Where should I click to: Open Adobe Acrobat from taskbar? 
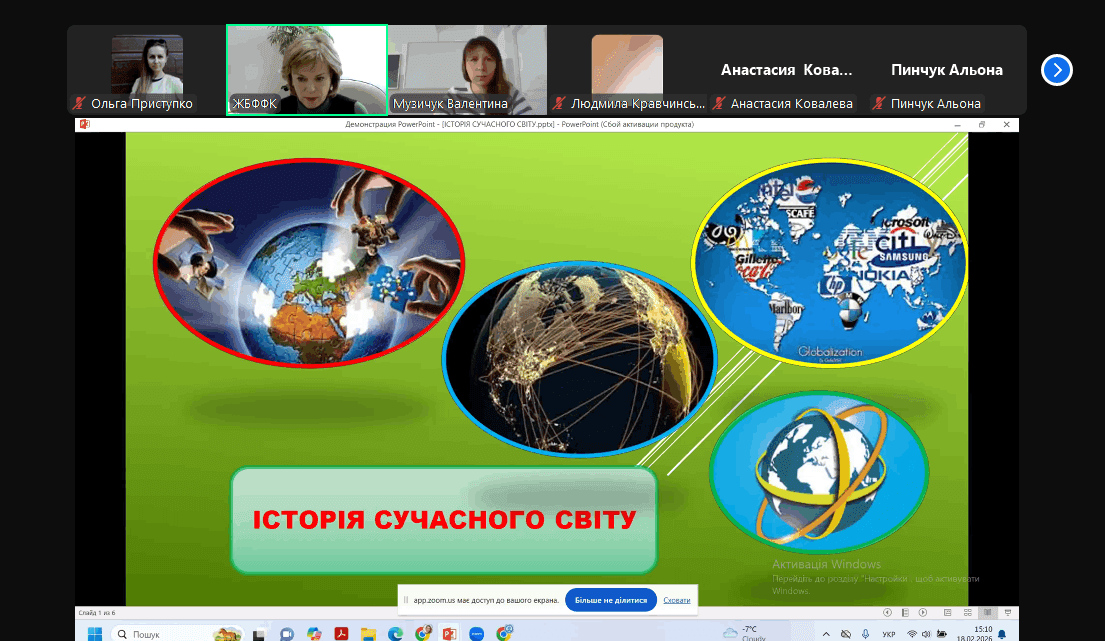[341, 634]
